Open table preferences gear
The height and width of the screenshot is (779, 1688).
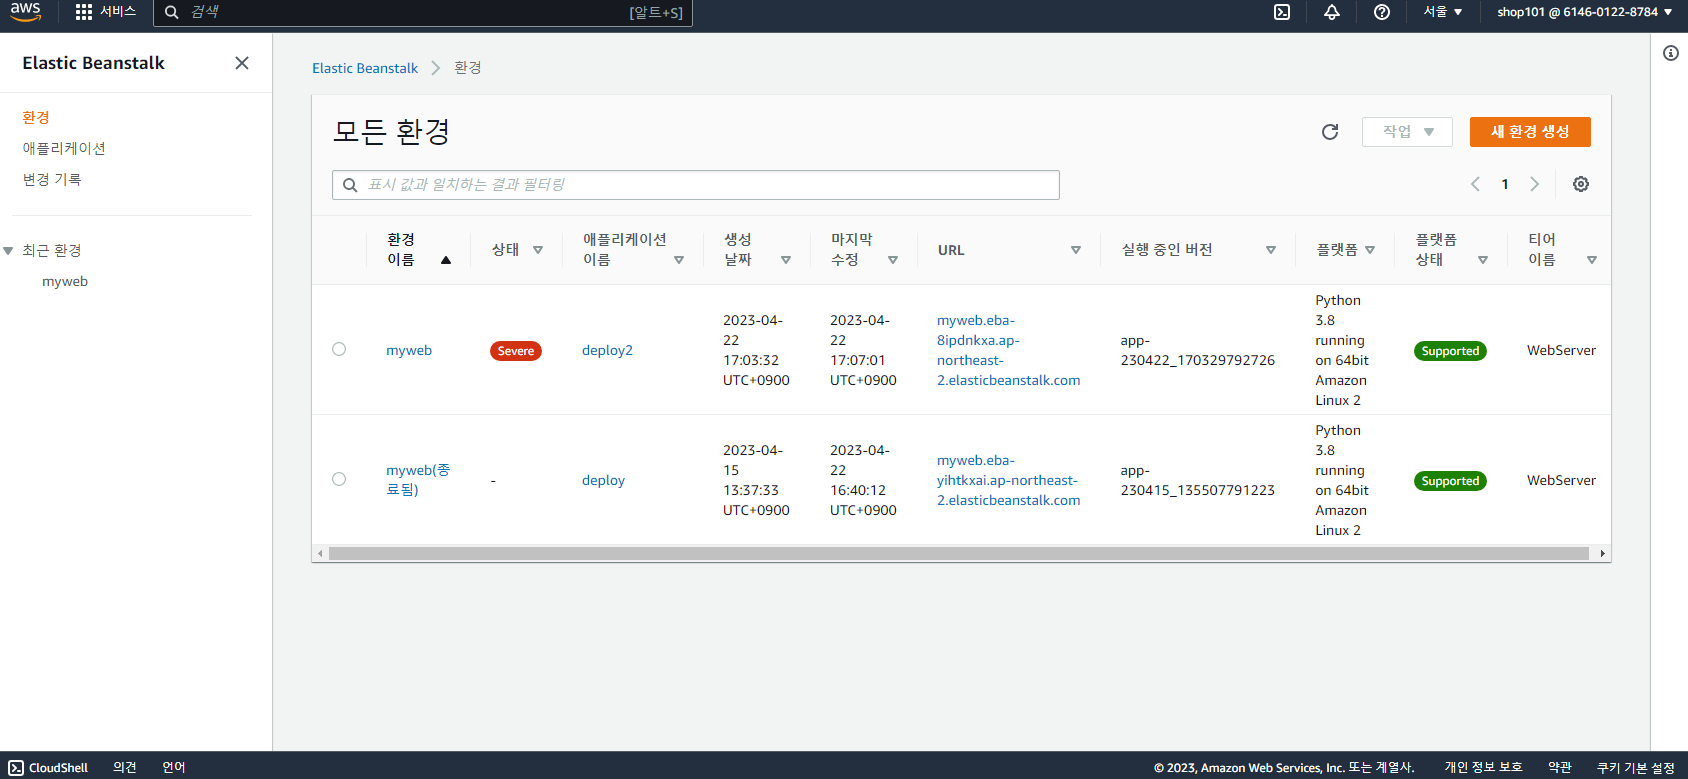(1581, 184)
